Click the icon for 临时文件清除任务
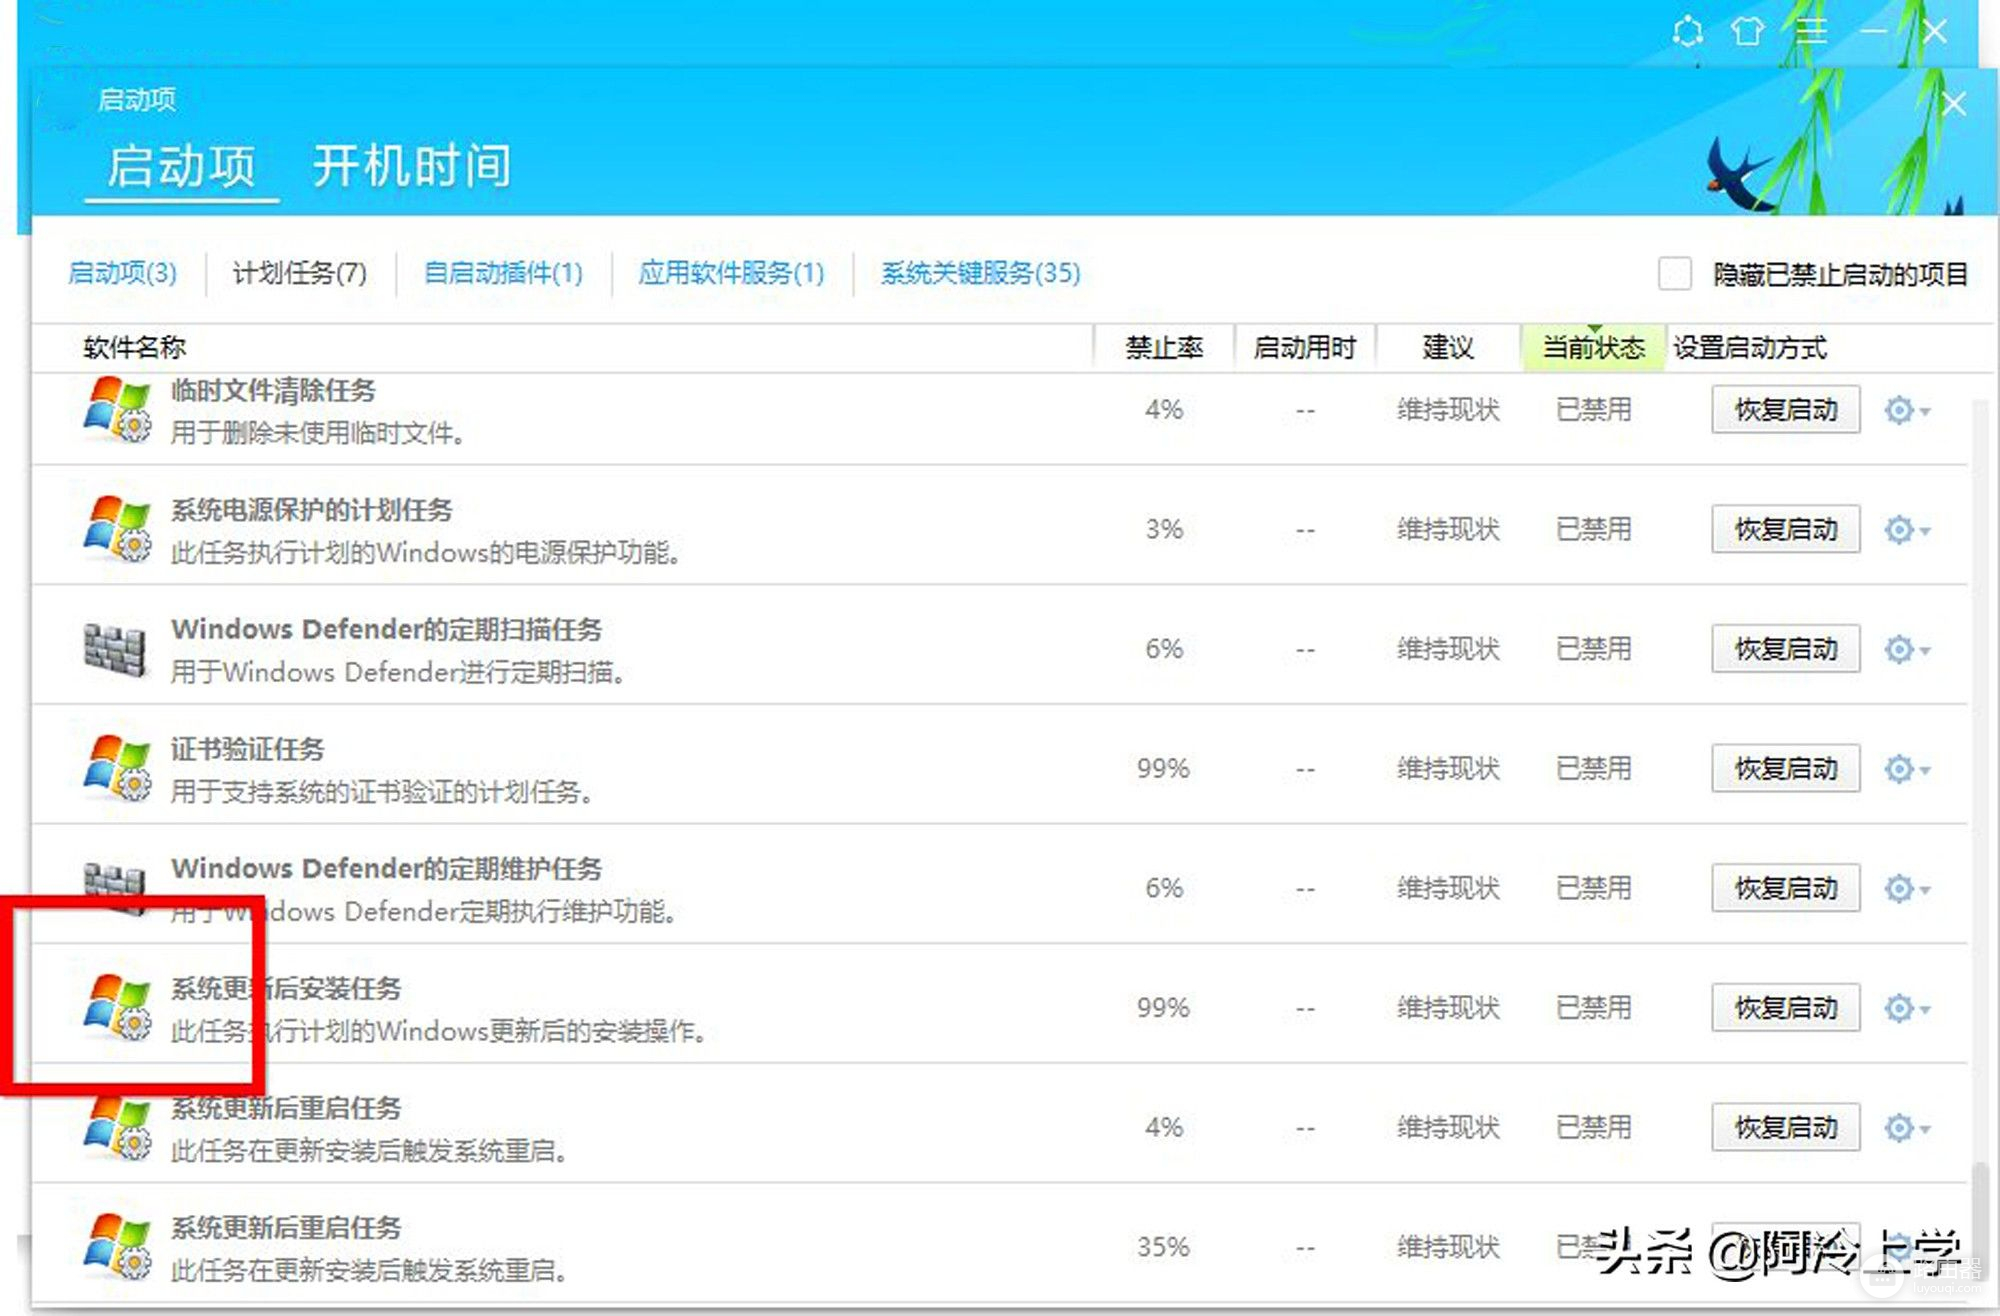Screen dimensions: 2000x1316 [x=117, y=409]
